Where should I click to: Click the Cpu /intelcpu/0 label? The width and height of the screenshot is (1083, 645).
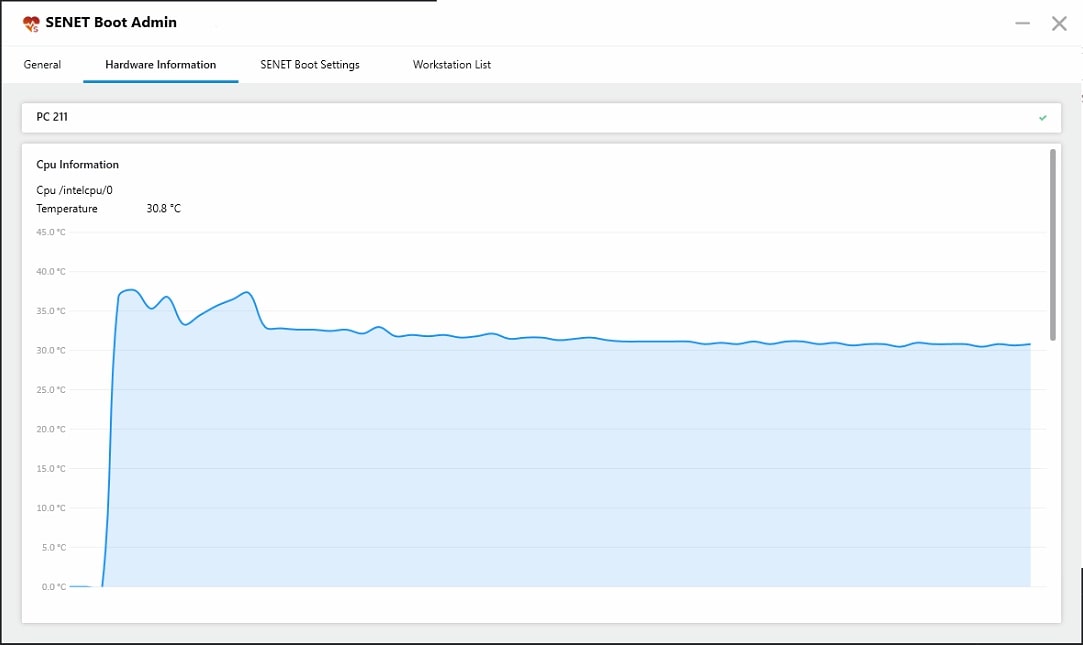(x=75, y=190)
